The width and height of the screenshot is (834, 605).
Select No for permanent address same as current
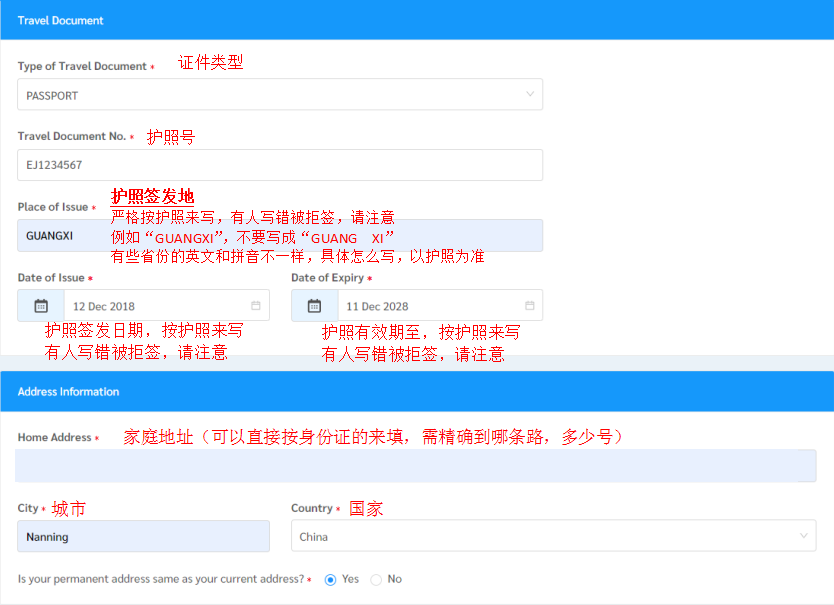[377, 580]
